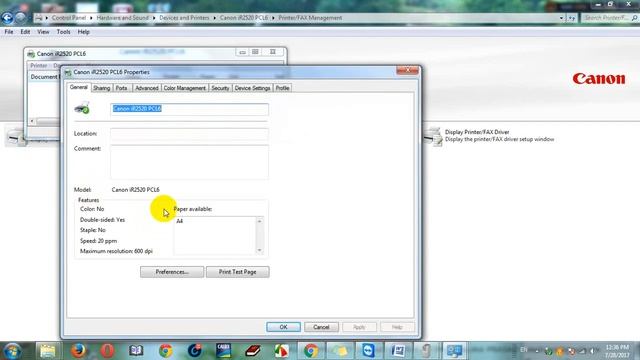This screenshot has height=360, width=640.
Task: Click the printer icon in Properties General tab
Action: pyautogui.click(x=82, y=108)
